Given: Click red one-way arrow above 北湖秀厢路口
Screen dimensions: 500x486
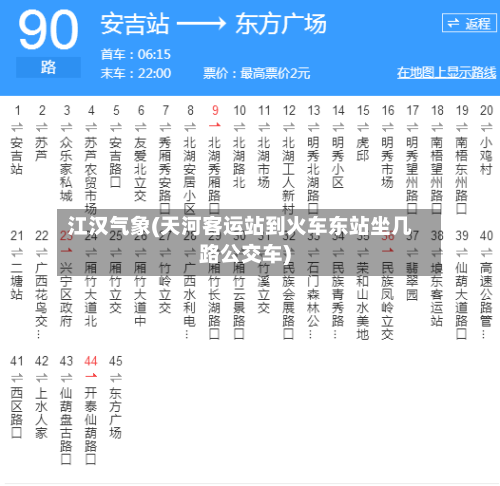Looking at the screenshot, I should (x=215, y=125).
